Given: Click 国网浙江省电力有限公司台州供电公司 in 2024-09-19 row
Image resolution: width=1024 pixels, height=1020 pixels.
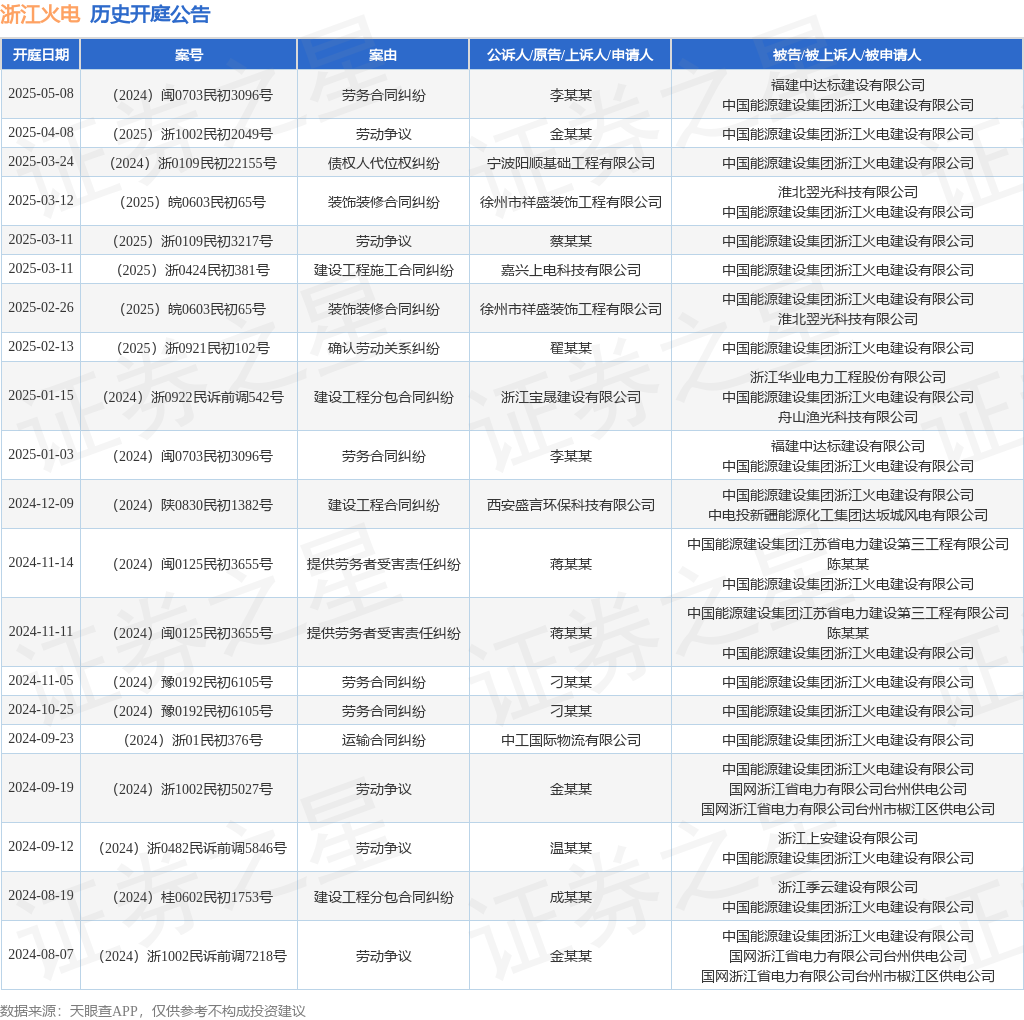Looking at the screenshot, I should pyautogui.click(x=848, y=789).
